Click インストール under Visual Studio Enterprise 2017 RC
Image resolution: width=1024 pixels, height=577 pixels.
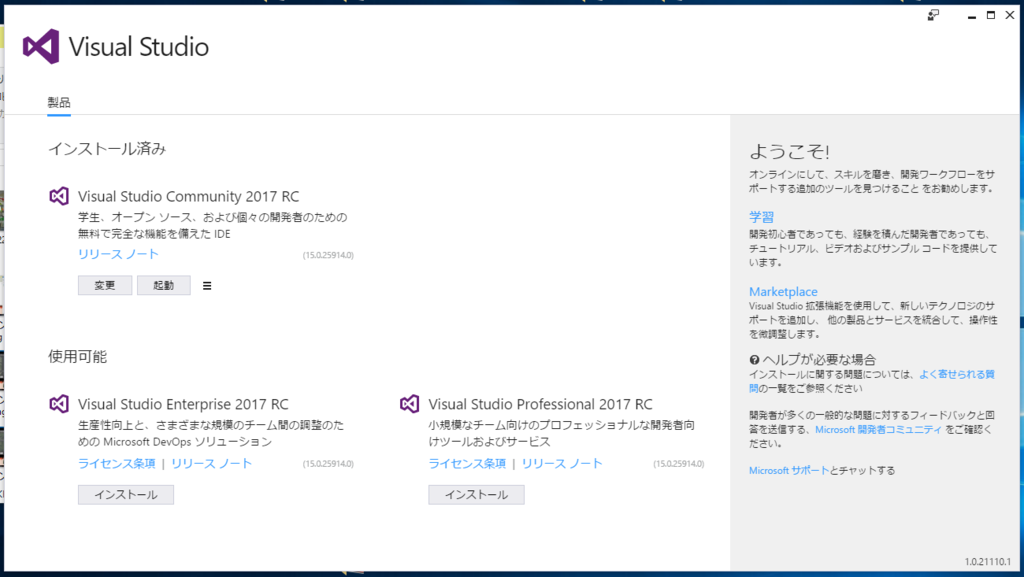125,494
